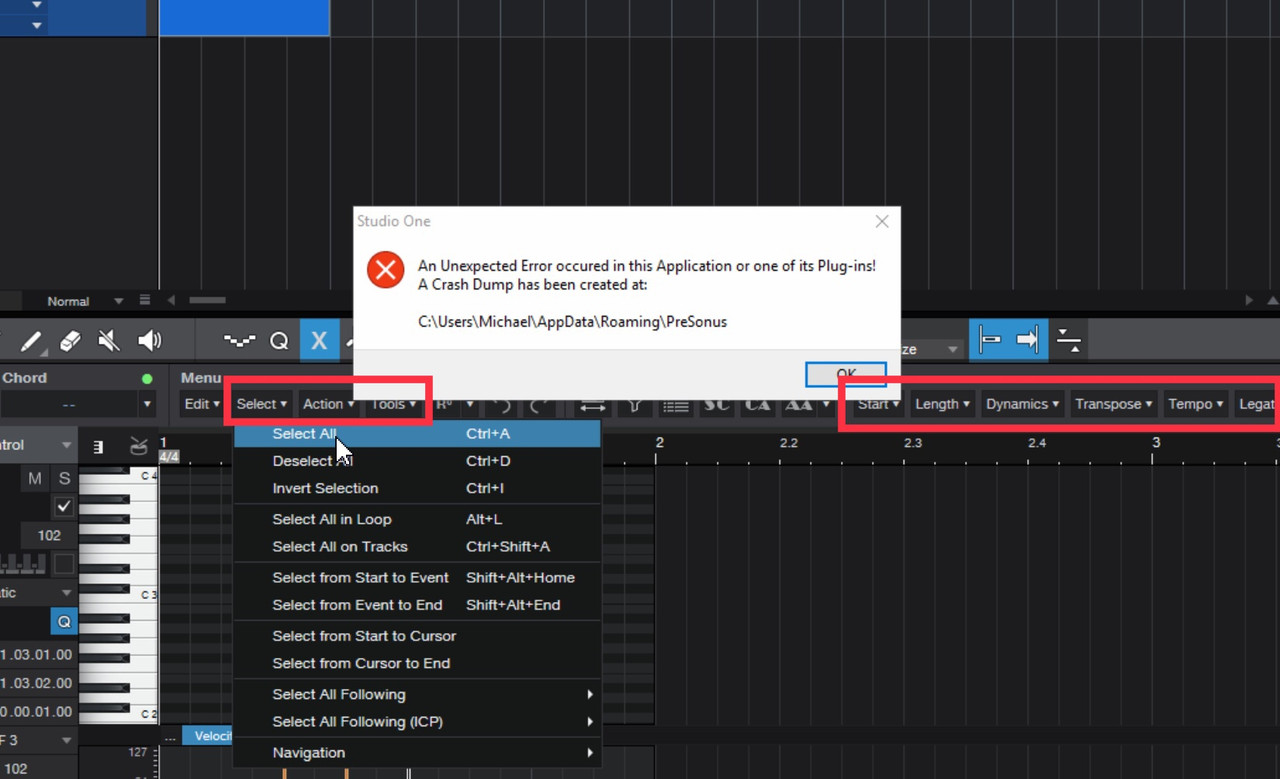This screenshot has width=1280, height=779.
Task: Solo the track with S button
Action: coord(64,478)
